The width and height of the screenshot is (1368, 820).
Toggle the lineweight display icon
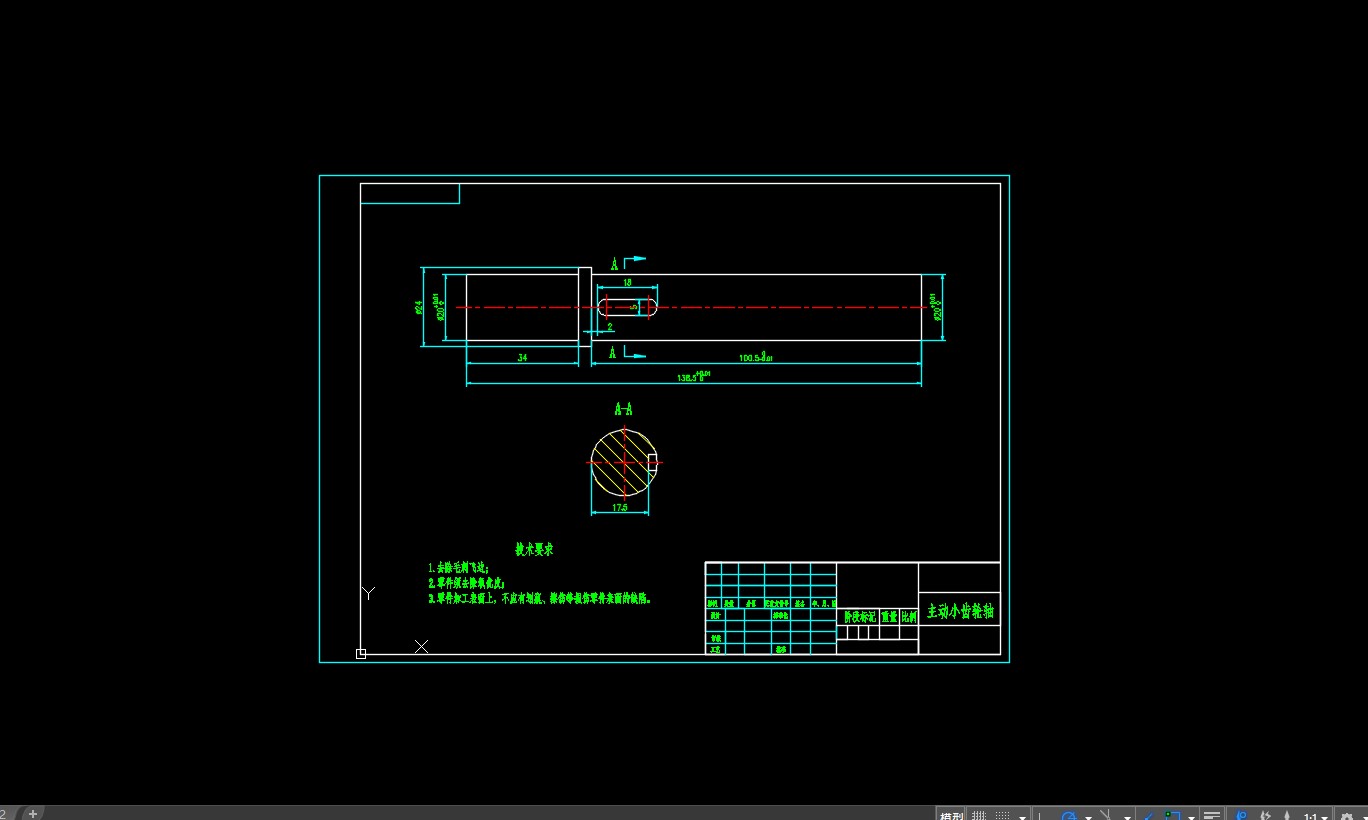tap(1212, 812)
